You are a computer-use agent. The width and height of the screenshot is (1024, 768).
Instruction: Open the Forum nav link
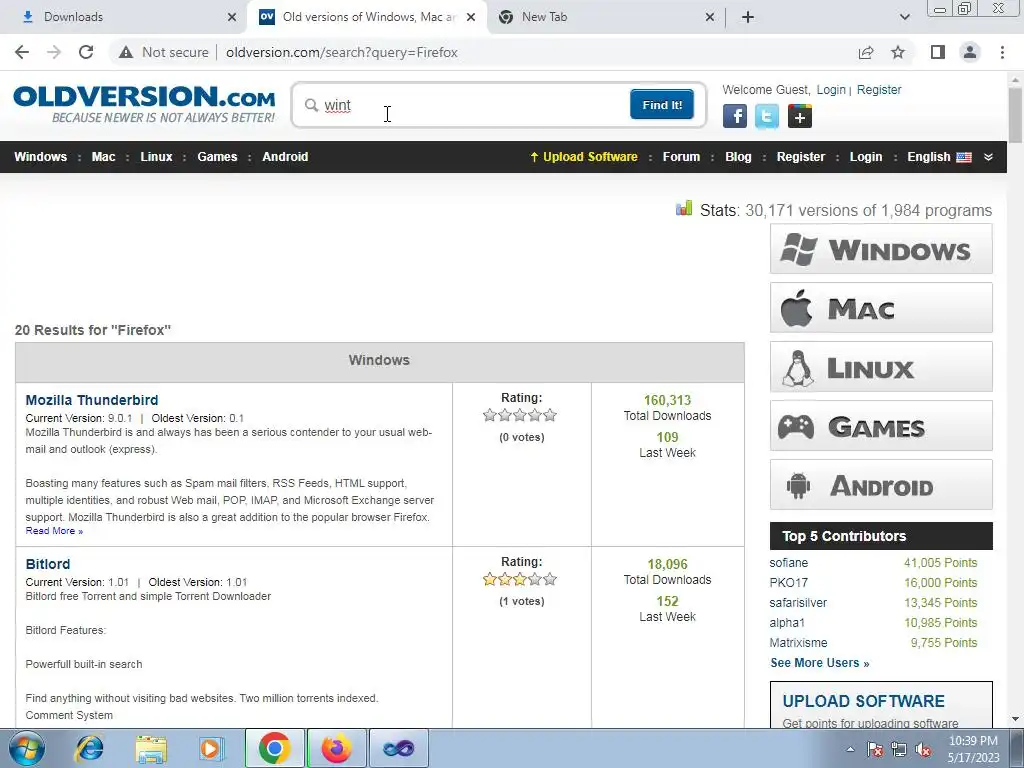(681, 157)
